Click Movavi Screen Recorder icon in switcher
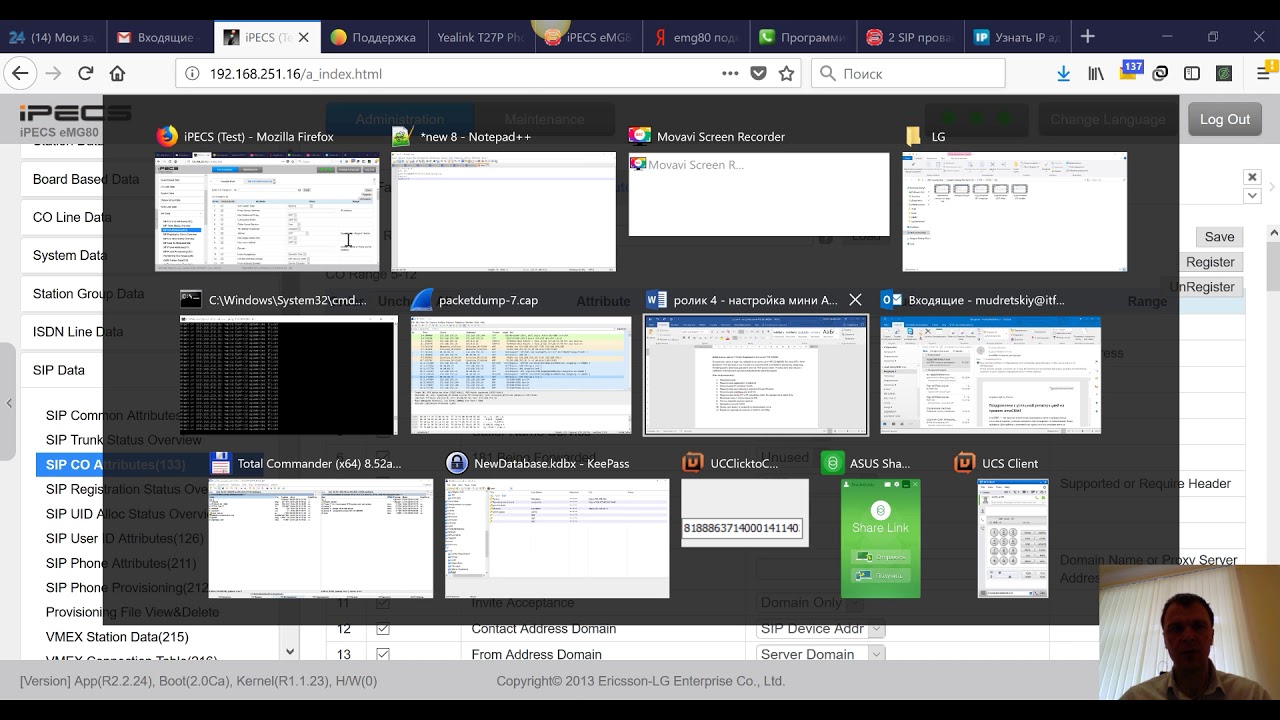1280x720 pixels. [x=639, y=136]
